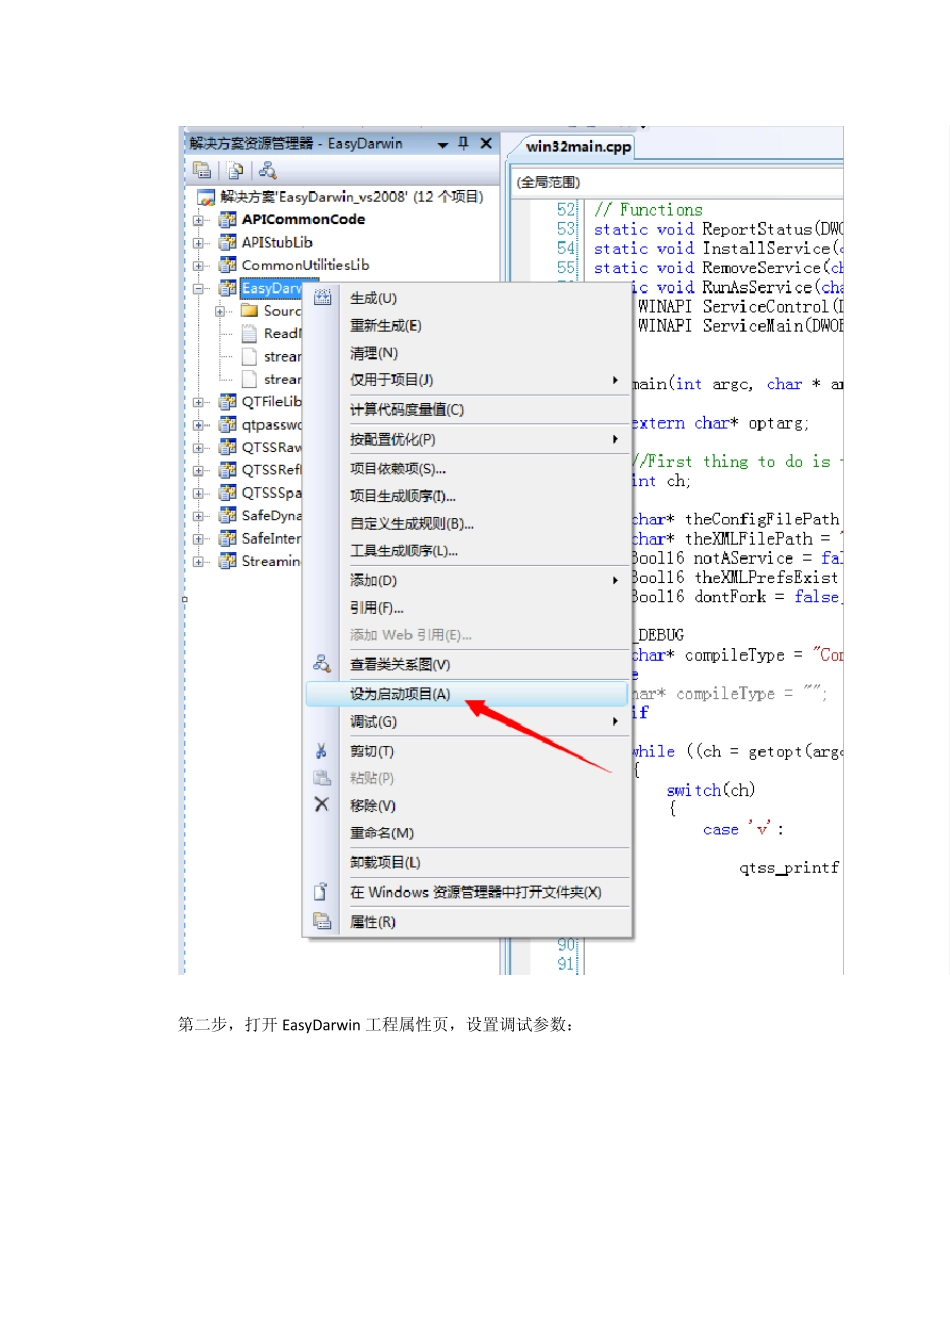Viewport: 950px width, 1344px height.
Task: Click line number 52 in editor margin
Action: 566,210
